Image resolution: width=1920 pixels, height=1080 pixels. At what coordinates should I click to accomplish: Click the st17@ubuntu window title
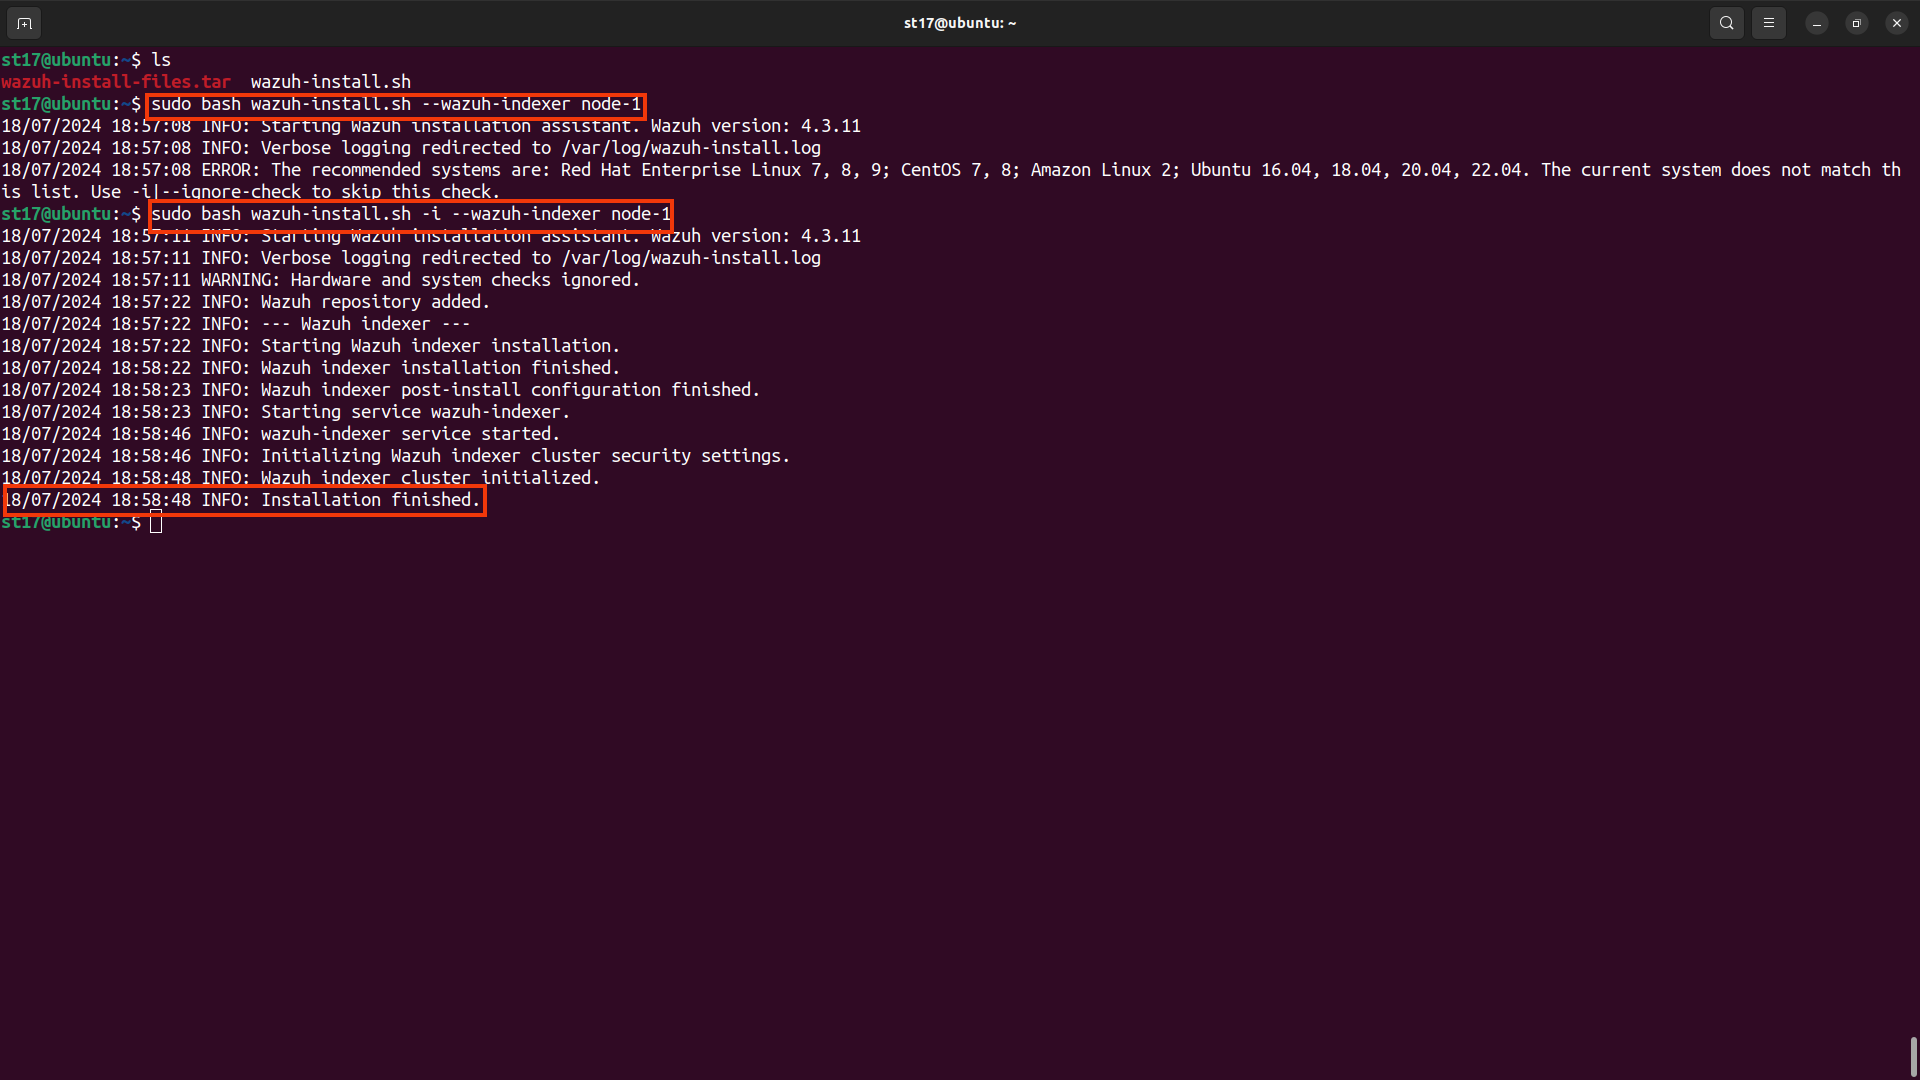[x=960, y=23]
